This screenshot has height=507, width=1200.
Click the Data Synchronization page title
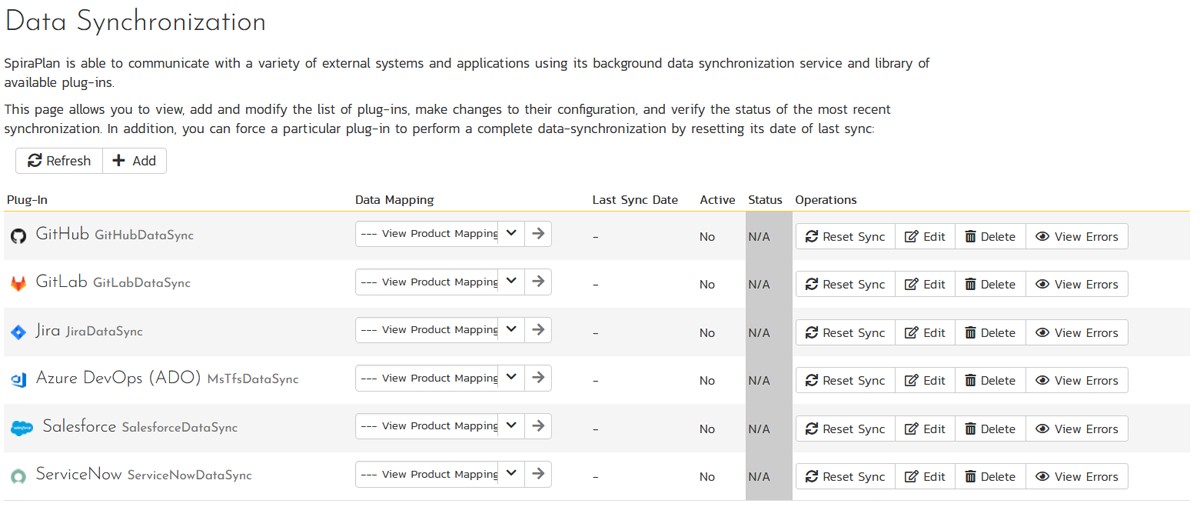135,22
